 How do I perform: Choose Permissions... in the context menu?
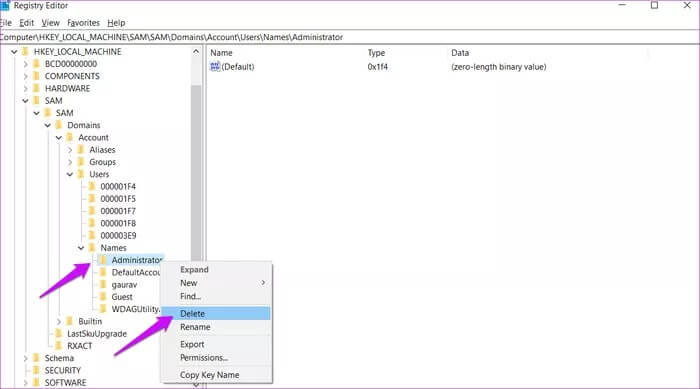click(216, 358)
